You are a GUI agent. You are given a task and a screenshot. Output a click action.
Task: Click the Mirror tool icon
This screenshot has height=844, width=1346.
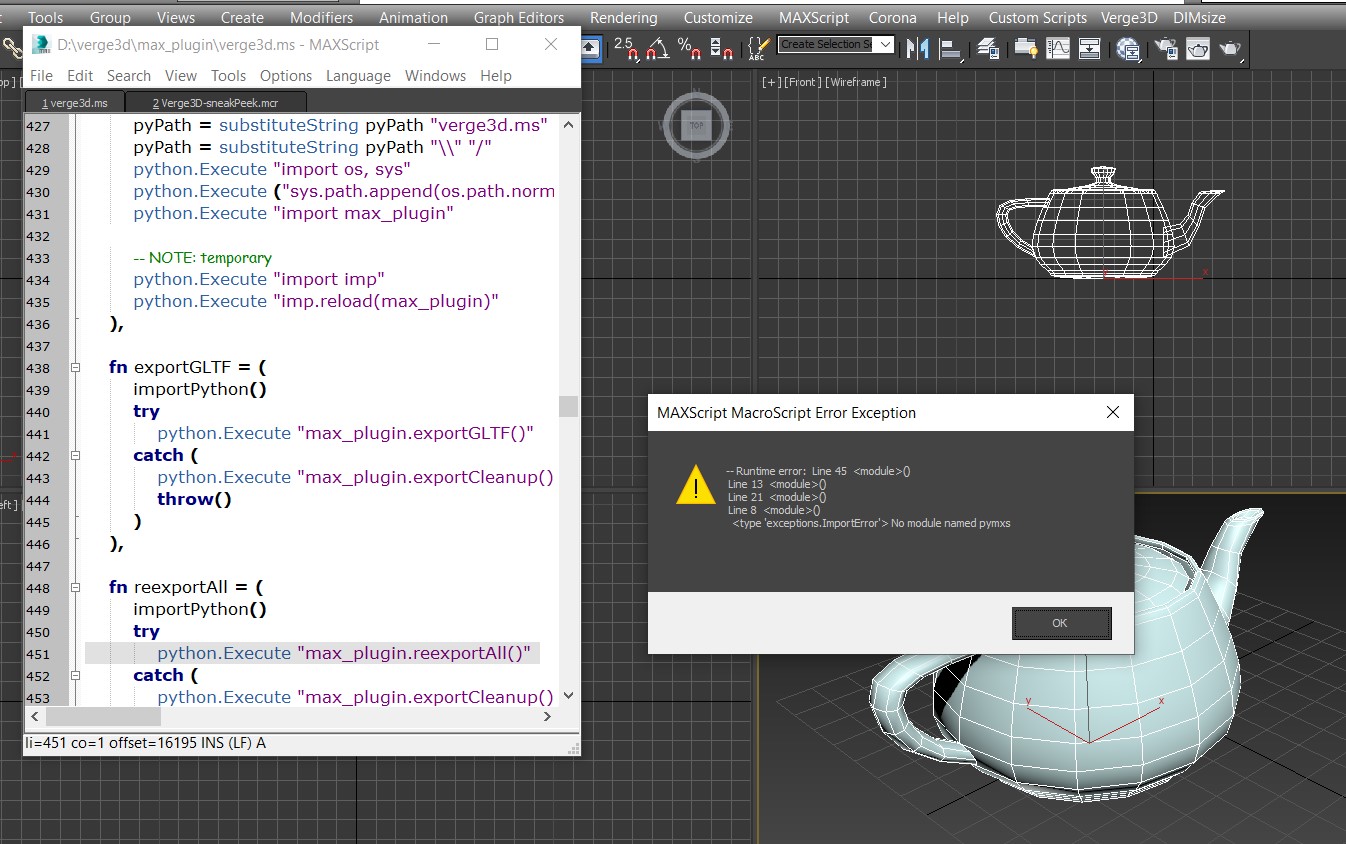pyautogui.click(x=917, y=48)
